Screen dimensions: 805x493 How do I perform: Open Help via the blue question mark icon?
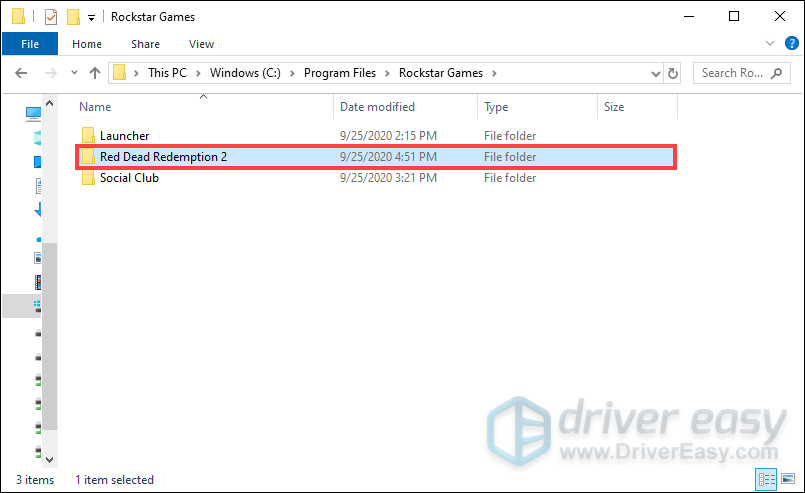point(792,44)
